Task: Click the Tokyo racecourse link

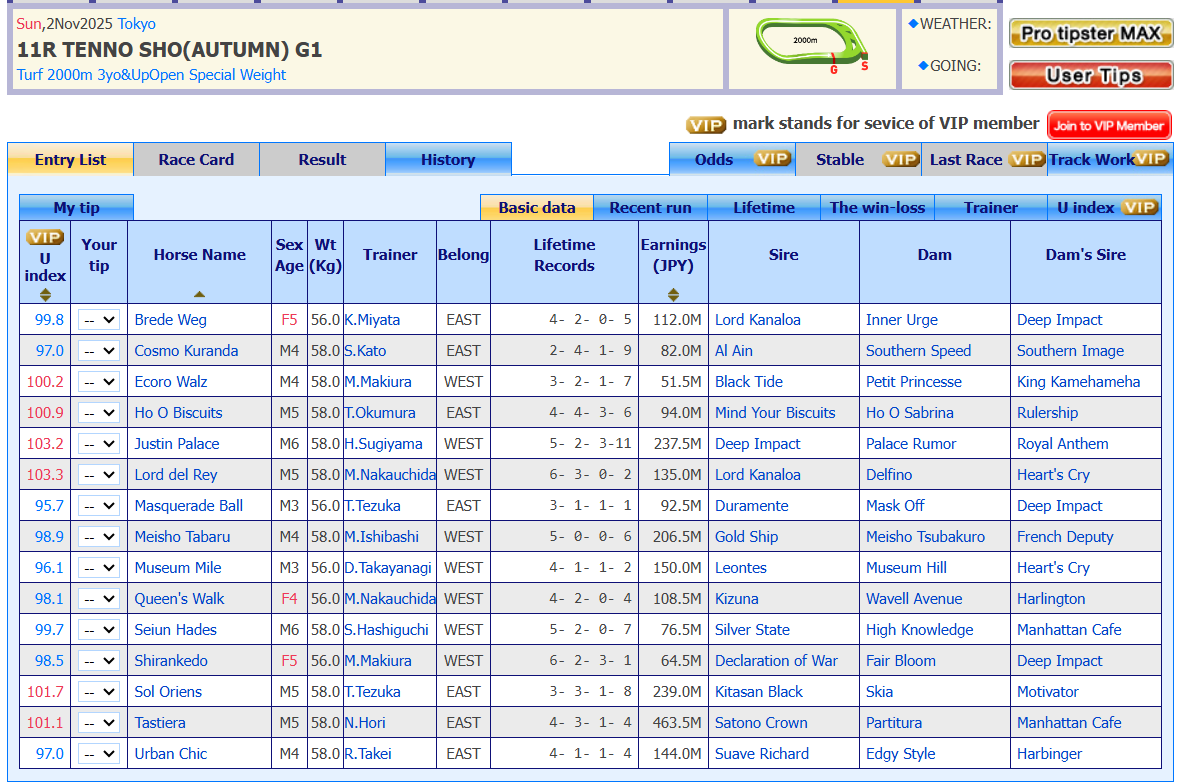Action: pos(136,23)
